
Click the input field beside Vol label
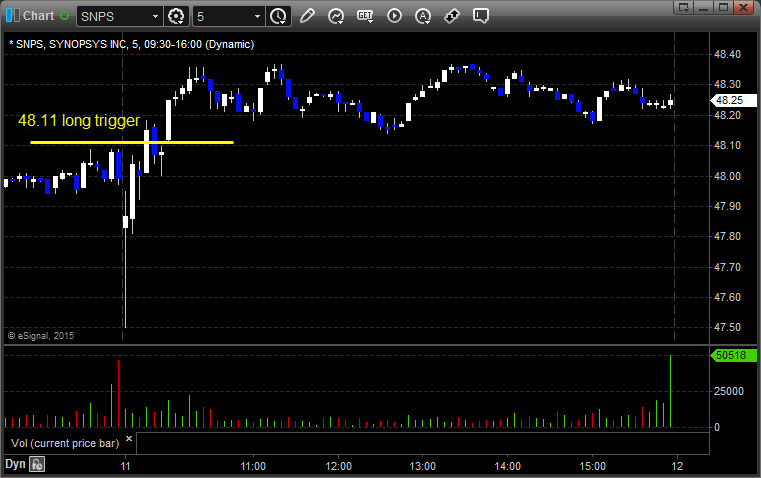tap(422, 443)
